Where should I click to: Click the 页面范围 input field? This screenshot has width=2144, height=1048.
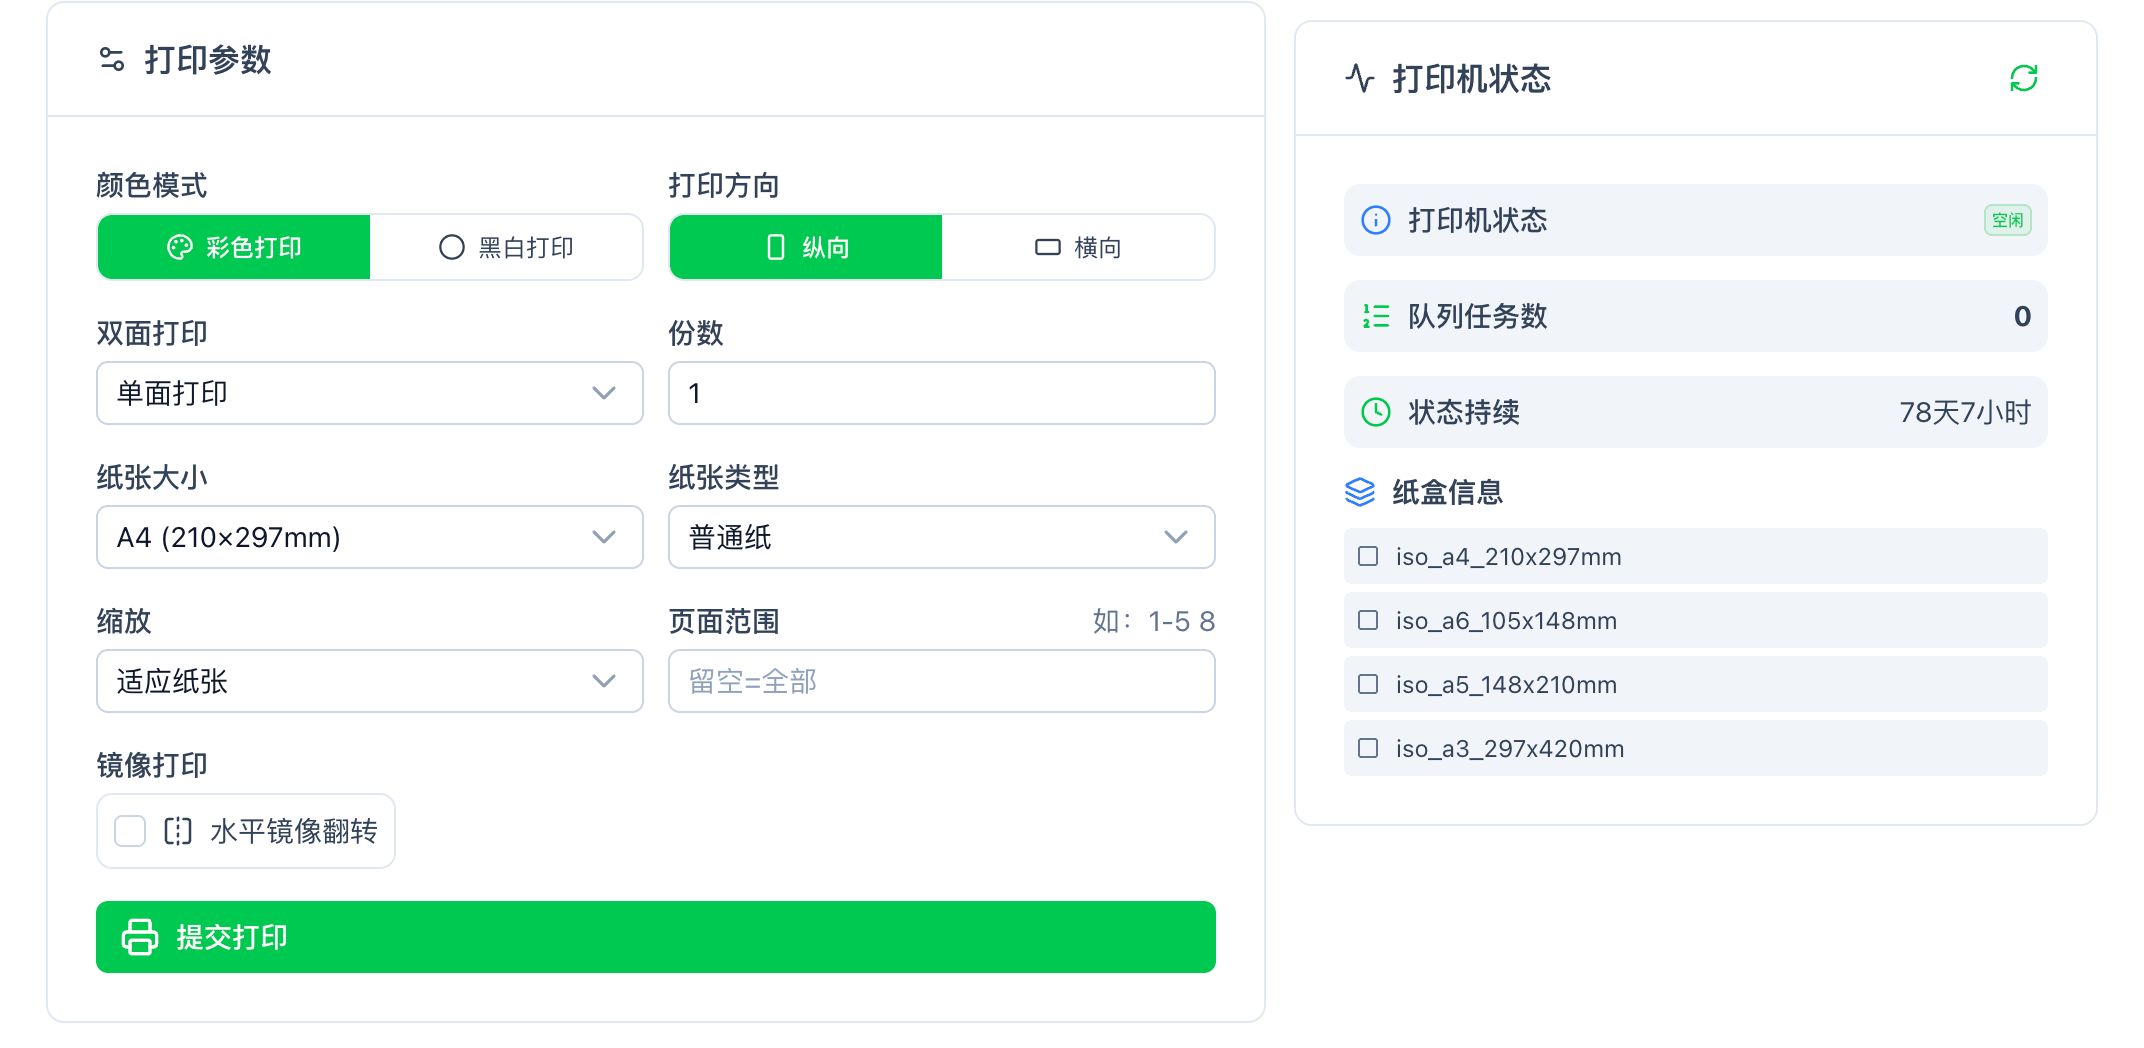tap(941, 681)
